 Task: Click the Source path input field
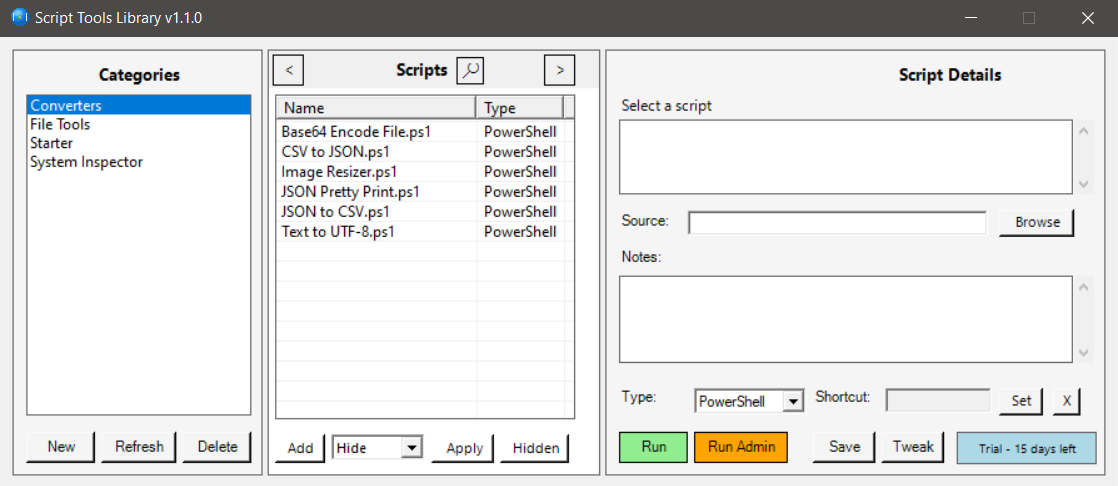[x=837, y=223]
